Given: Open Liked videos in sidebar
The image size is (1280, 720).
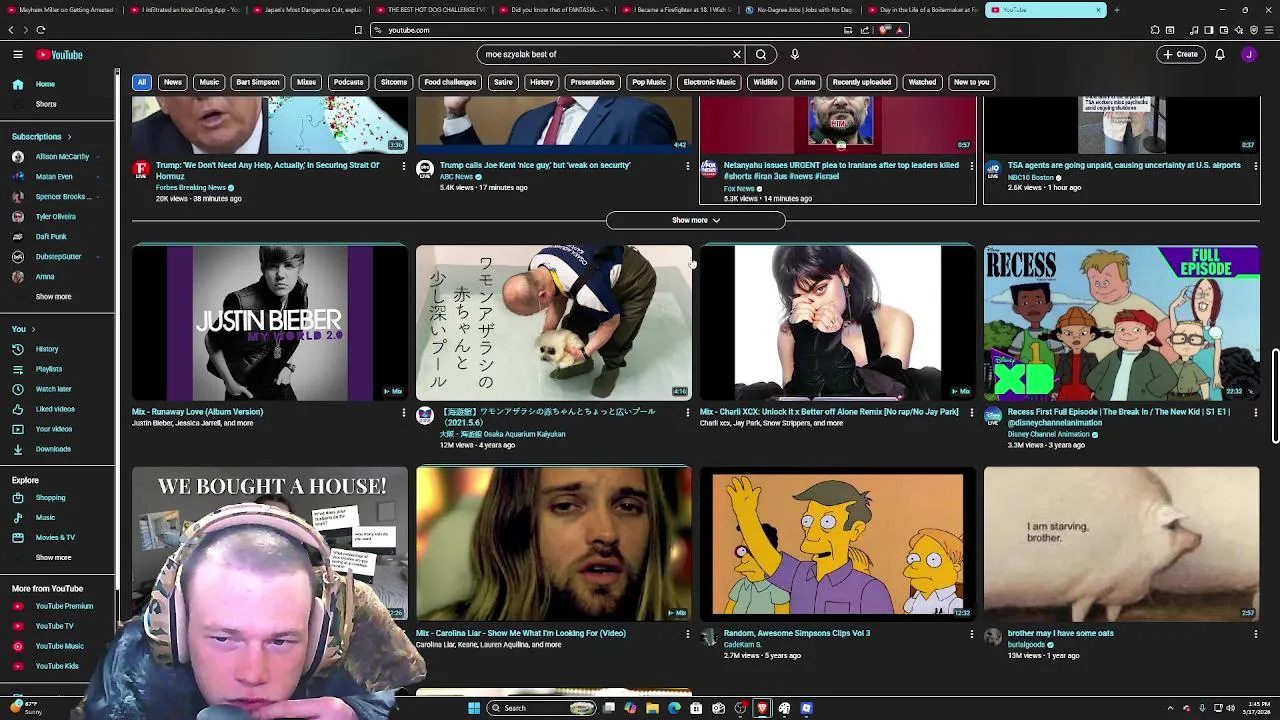Looking at the screenshot, I should click(x=58, y=409).
